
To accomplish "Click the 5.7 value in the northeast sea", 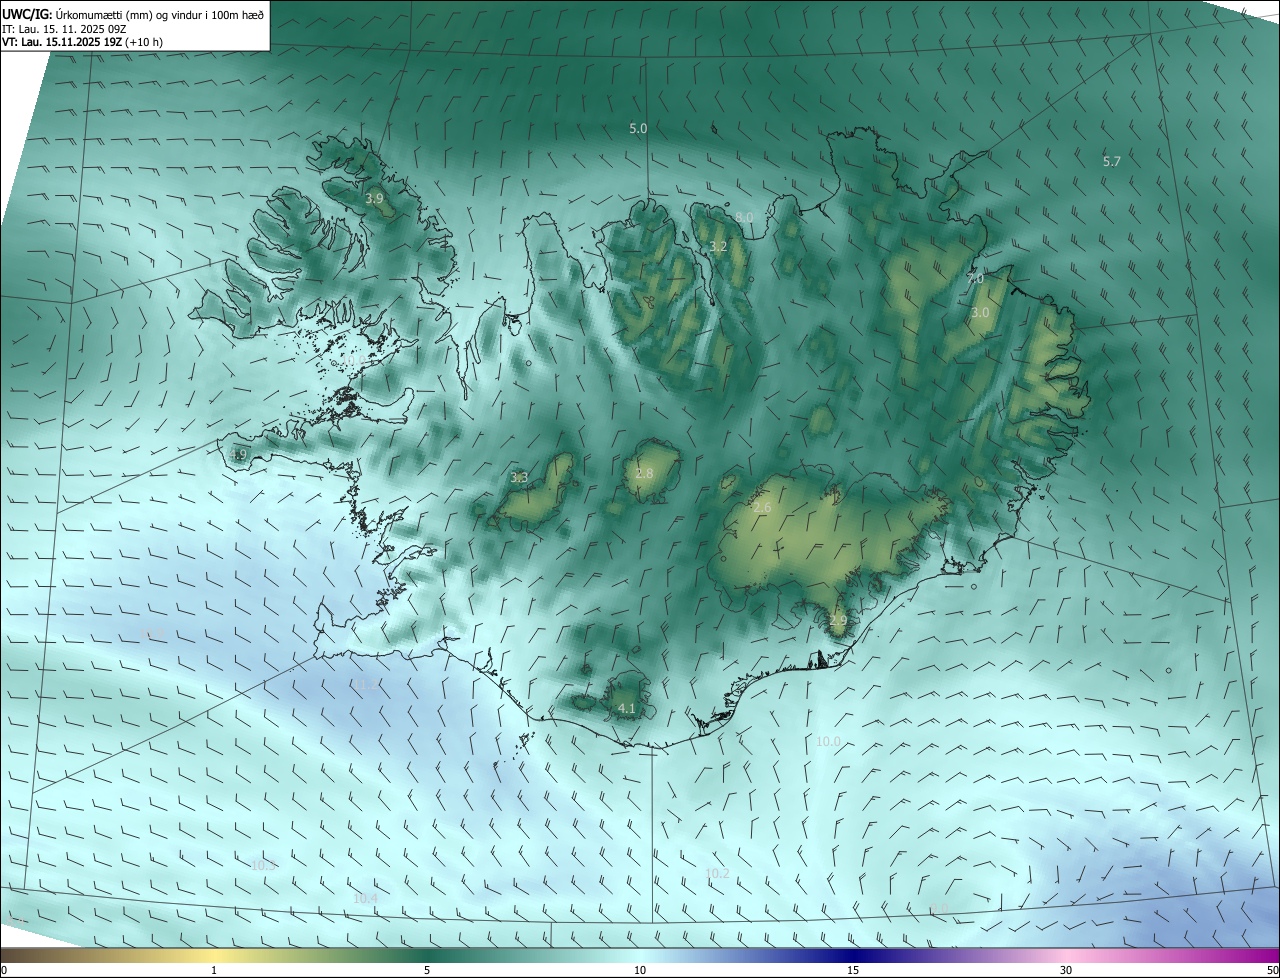I will click(1112, 162).
